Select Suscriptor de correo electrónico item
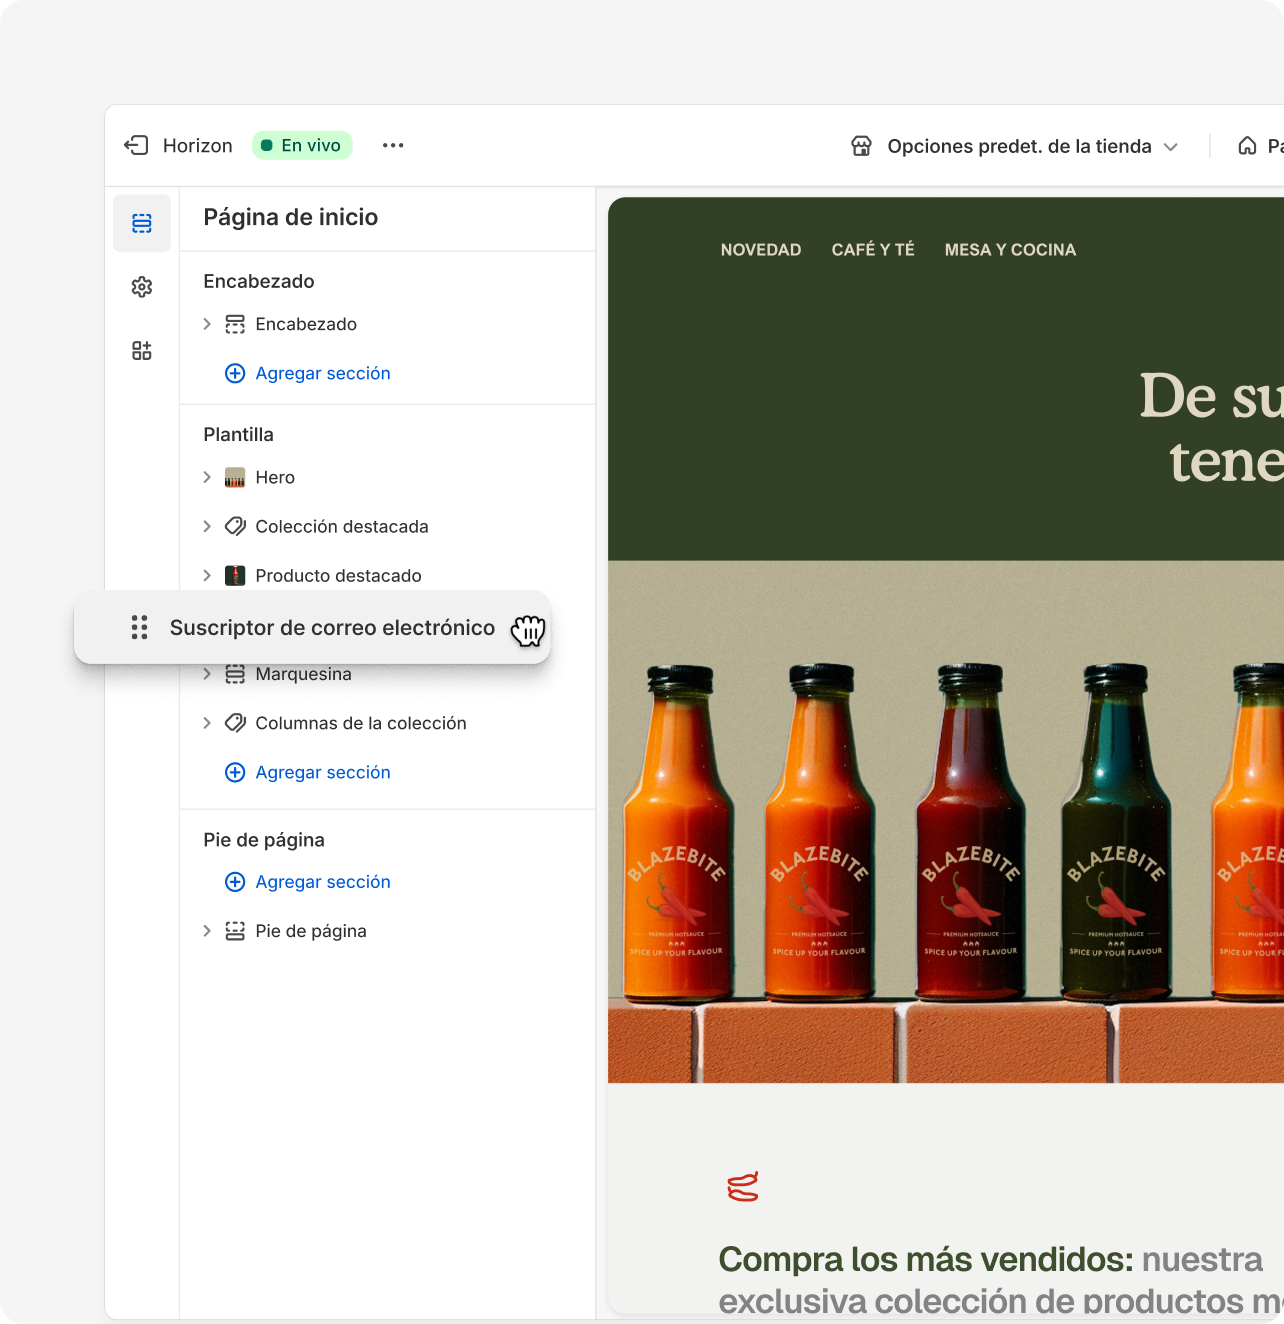The width and height of the screenshot is (1284, 1324). click(312, 627)
